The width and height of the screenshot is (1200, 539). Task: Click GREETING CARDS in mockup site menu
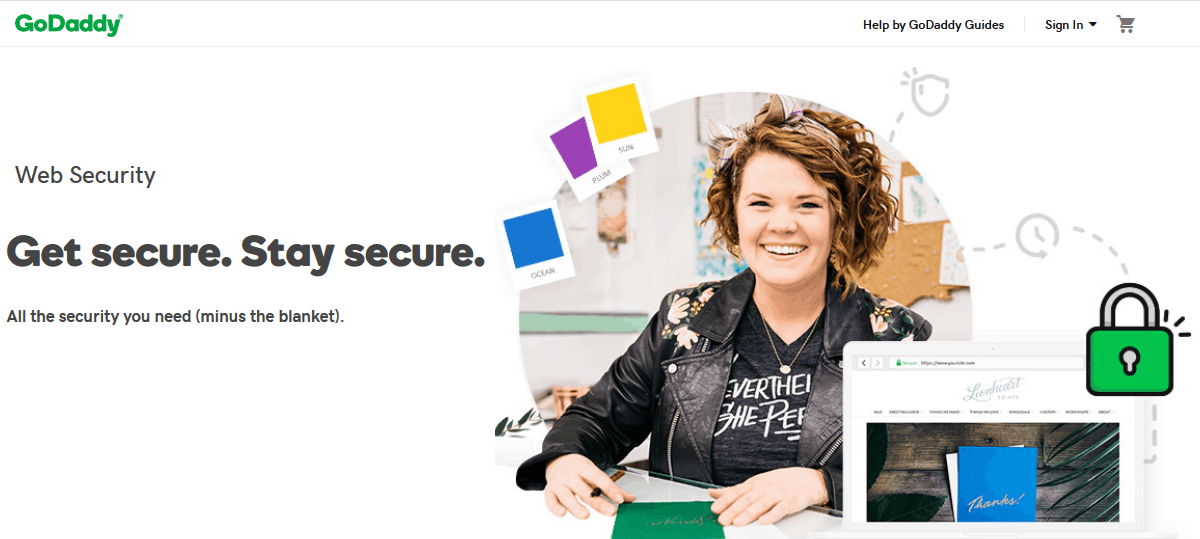pyautogui.click(x=905, y=412)
